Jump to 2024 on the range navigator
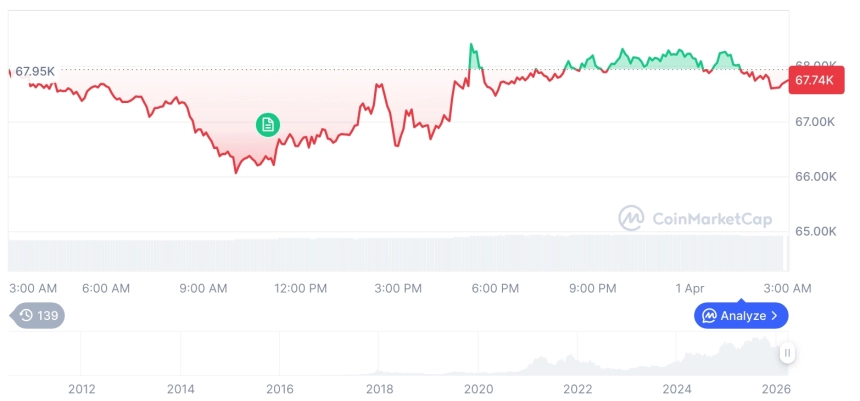This screenshot has width=860, height=401. tap(677, 389)
